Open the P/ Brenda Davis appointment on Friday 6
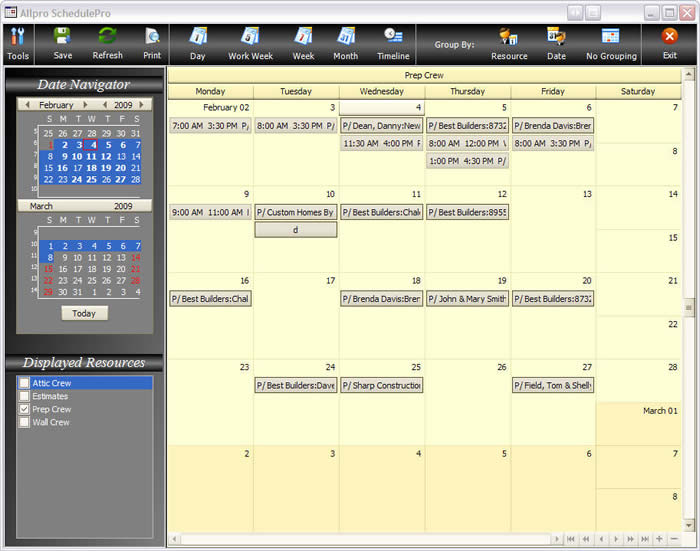This screenshot has height=551, width=700. [553, 126]
